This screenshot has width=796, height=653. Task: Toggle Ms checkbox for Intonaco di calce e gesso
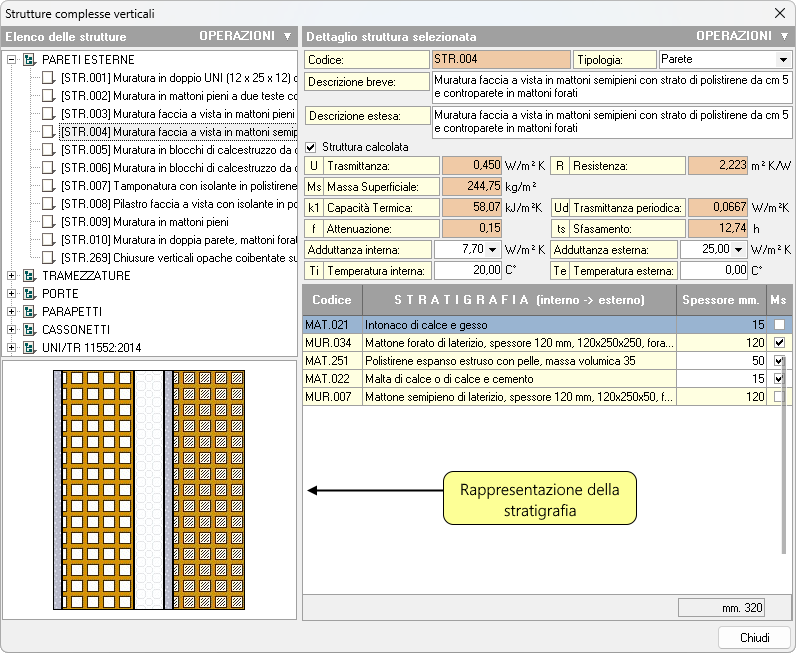(x=779, y=325)
